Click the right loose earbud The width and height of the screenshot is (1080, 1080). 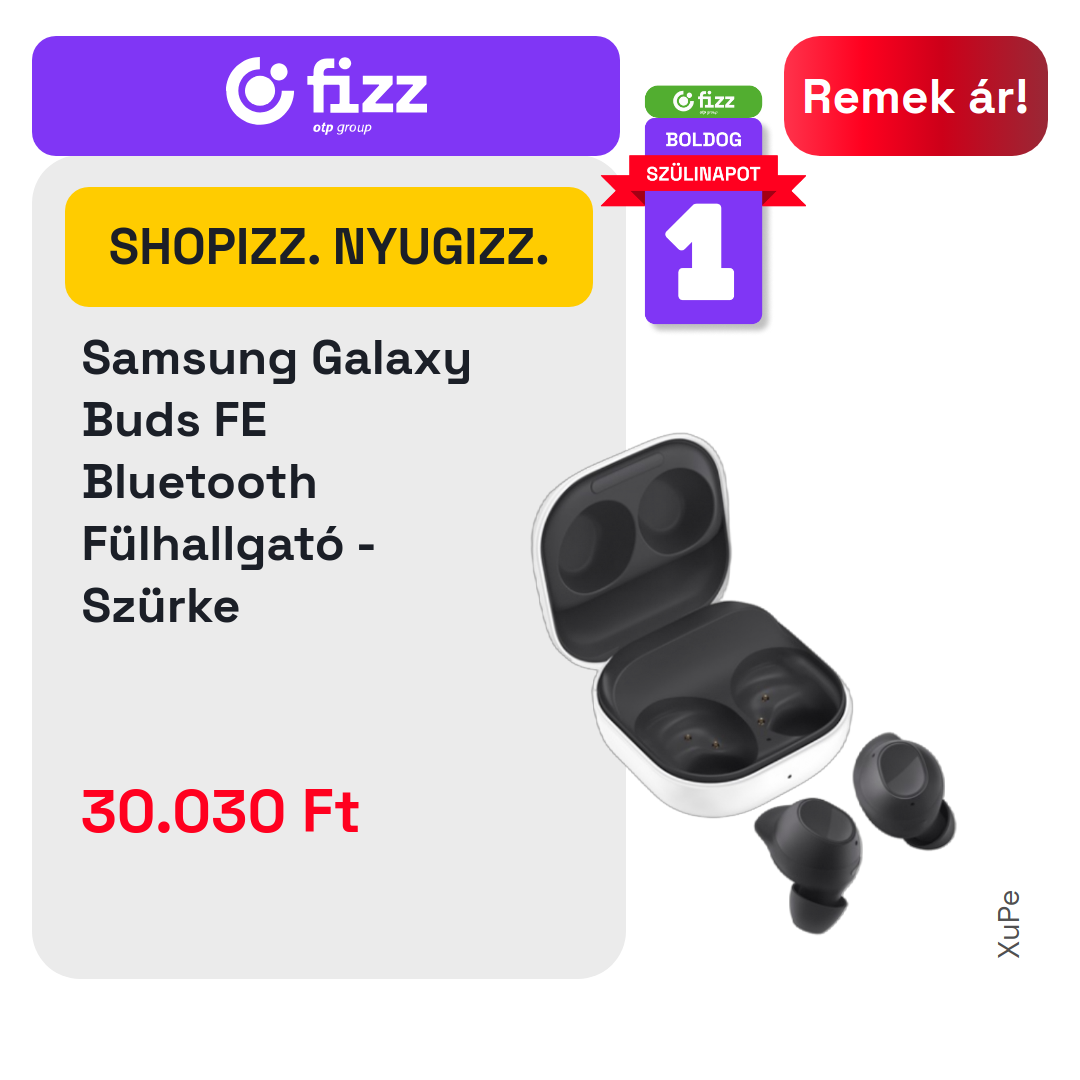coord(904,790)
